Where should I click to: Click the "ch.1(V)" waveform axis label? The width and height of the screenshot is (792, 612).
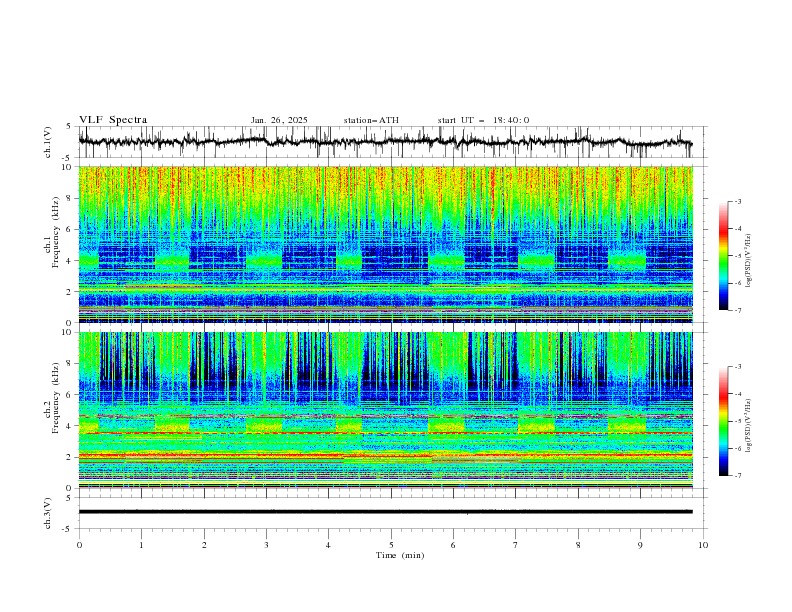pyautogui.click(x=48, y=142)
